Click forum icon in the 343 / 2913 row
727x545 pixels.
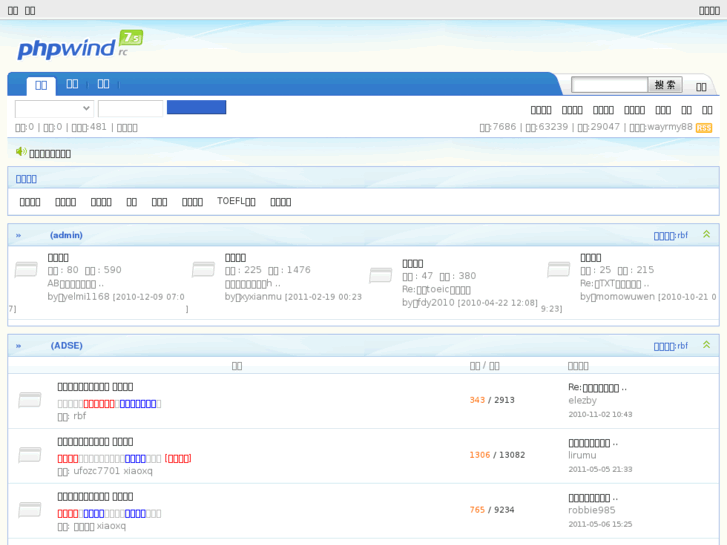pos(30,400)
